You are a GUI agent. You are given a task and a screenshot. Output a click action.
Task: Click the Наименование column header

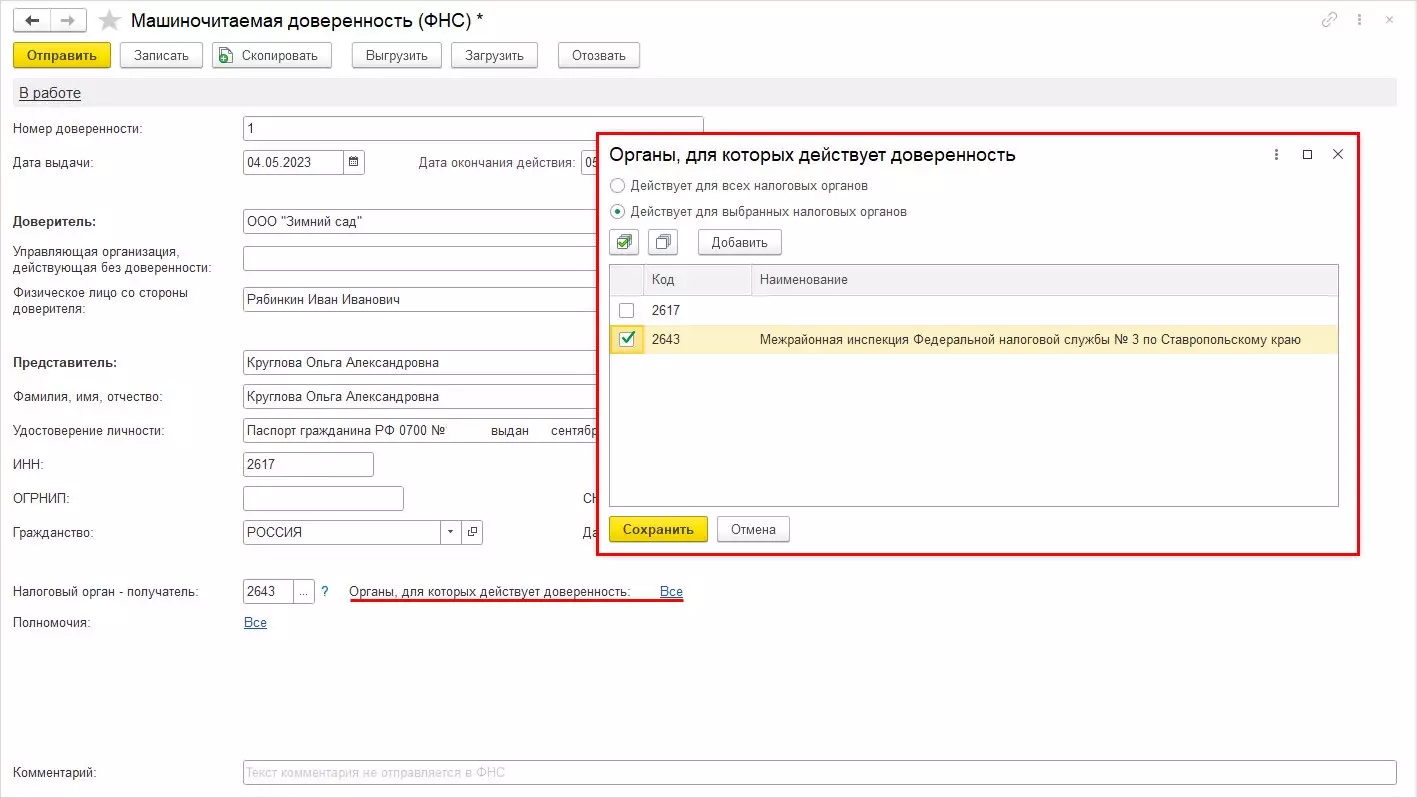coord(1044,280)
